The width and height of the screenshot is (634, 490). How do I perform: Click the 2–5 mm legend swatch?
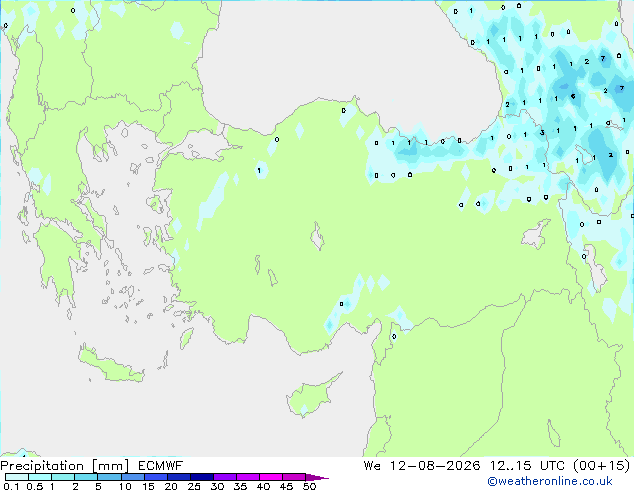86,477
